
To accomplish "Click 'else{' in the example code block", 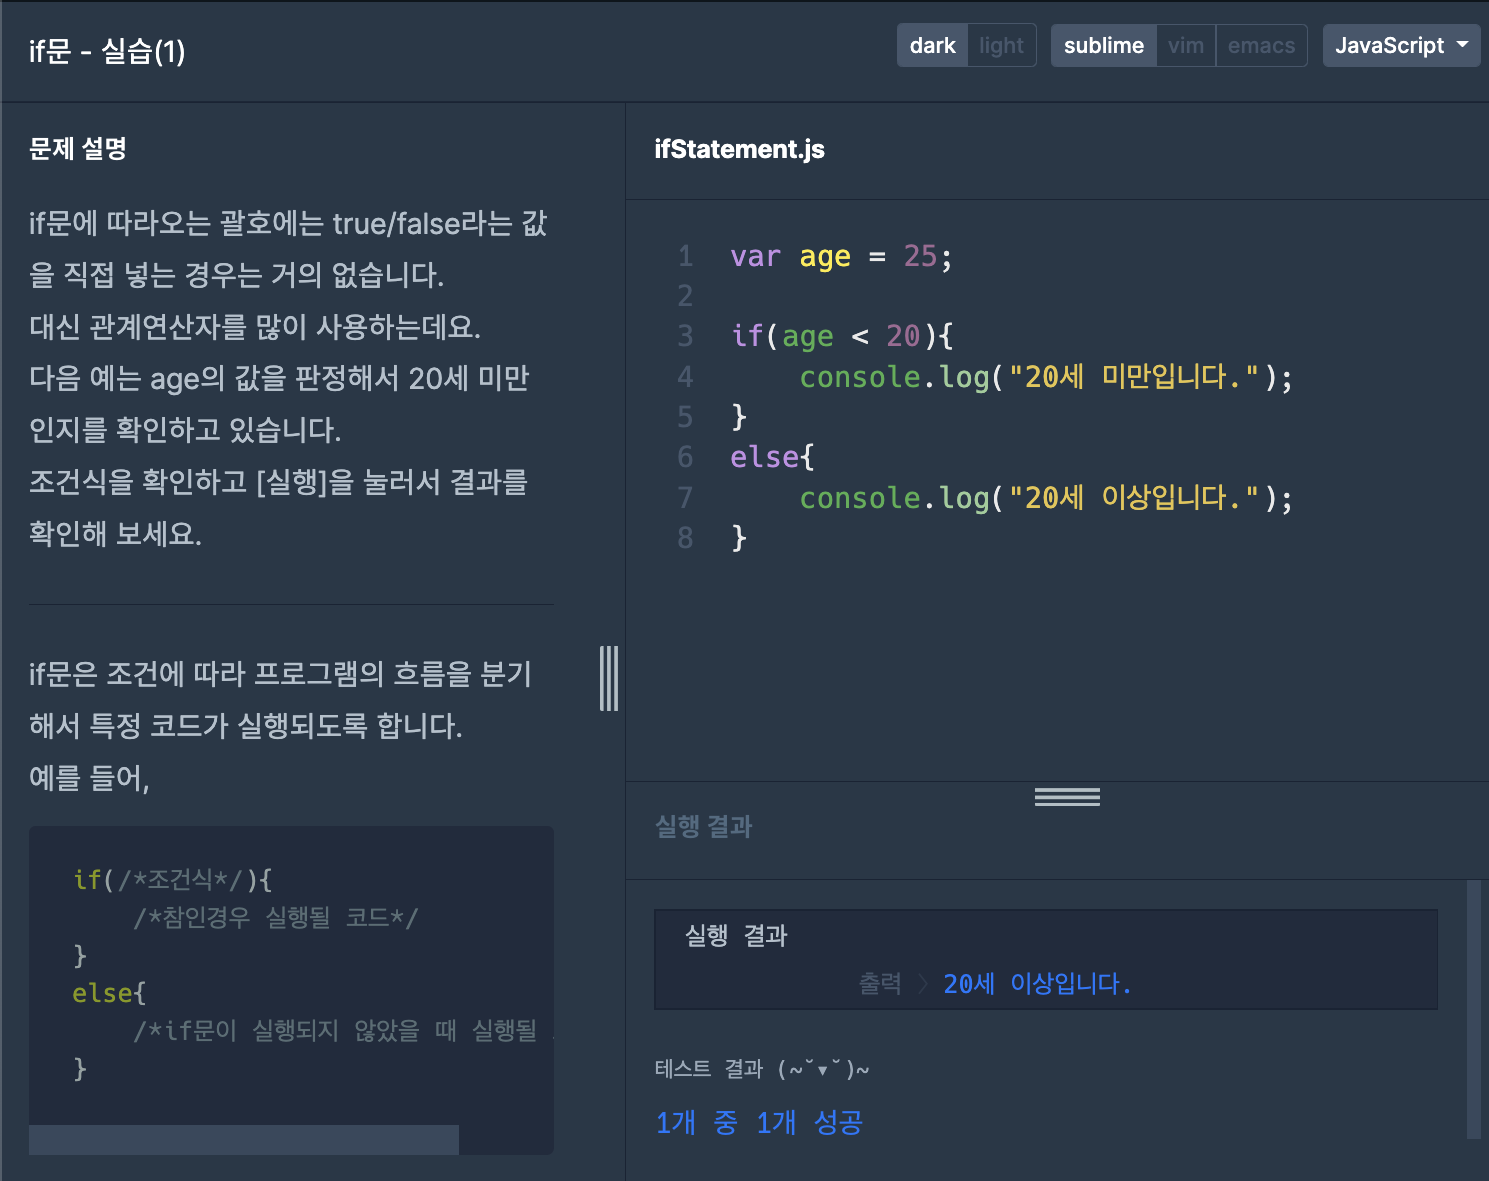I will 109,993.
